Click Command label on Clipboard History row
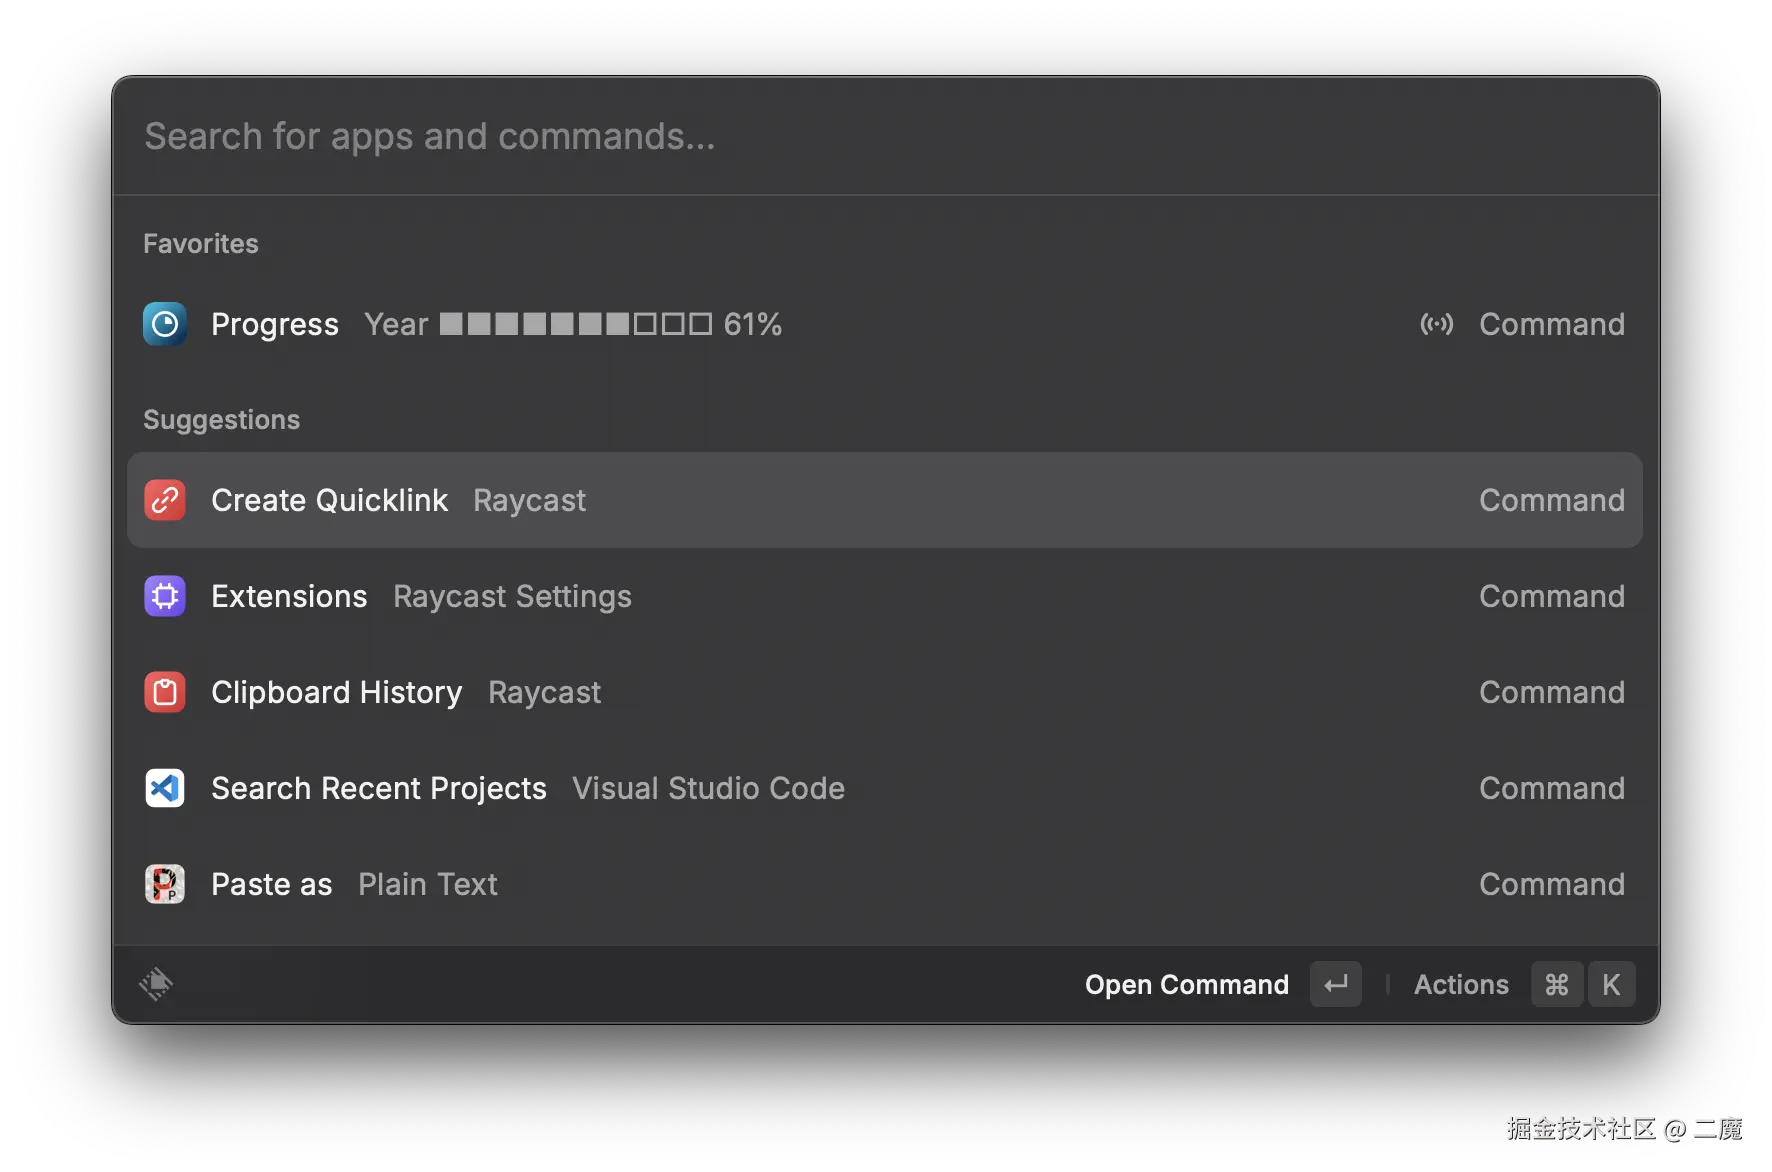 [x=1552, y=692]
